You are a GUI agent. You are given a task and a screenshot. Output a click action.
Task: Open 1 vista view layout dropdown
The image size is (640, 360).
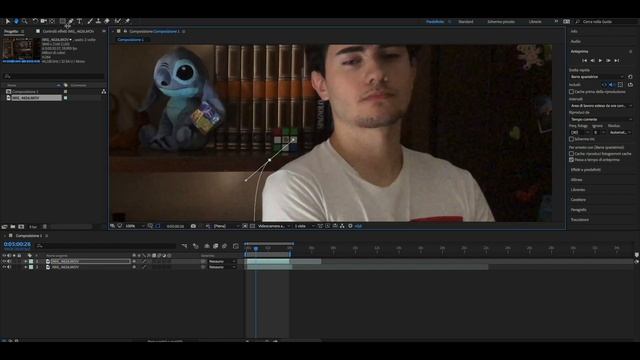[x=304, y=226]
